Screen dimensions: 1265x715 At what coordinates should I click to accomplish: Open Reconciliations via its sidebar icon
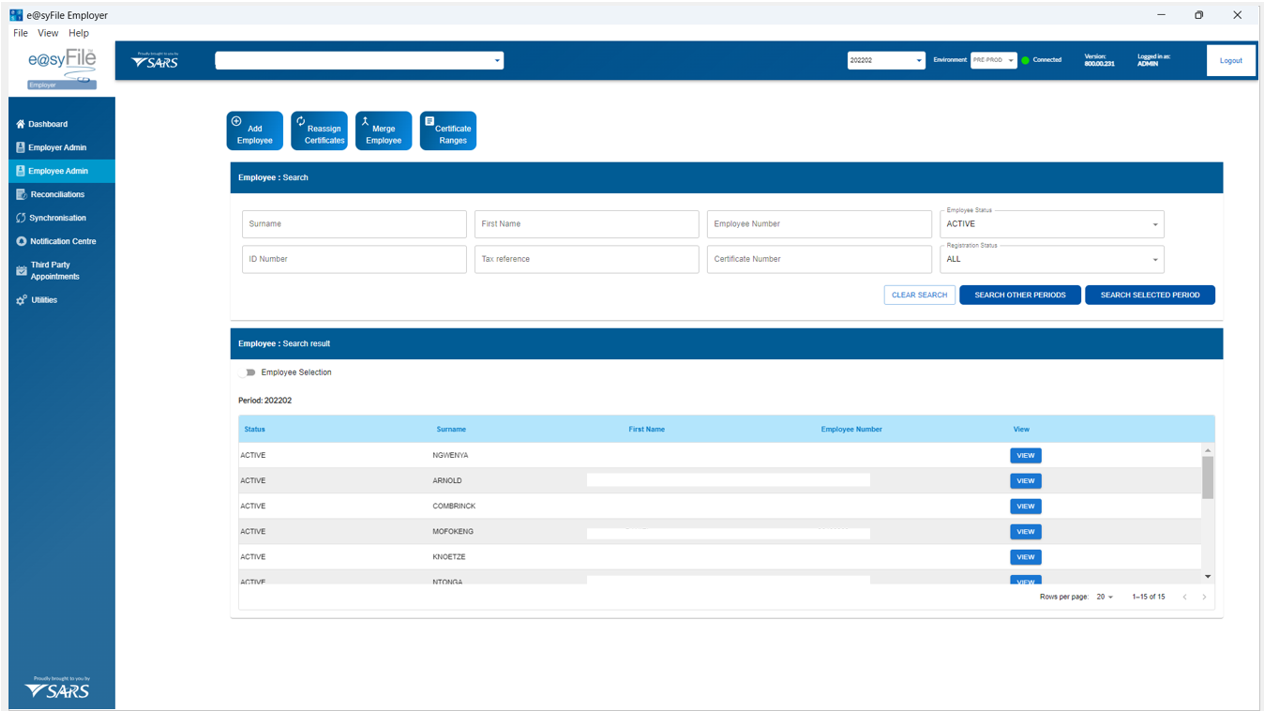pyautogui.click(x=21, y=195)
